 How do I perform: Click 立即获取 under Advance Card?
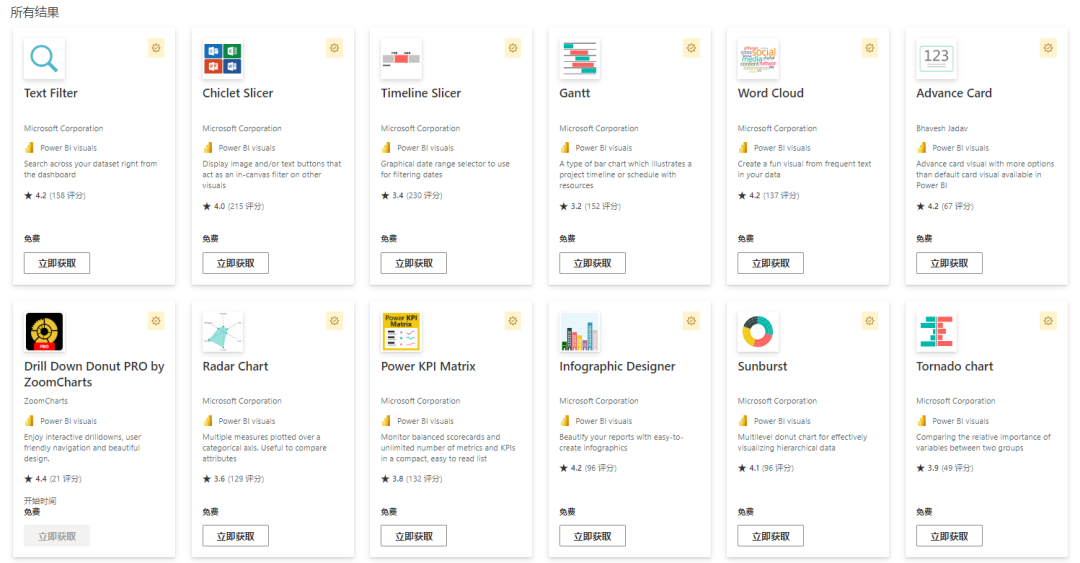tap(949, 263)
